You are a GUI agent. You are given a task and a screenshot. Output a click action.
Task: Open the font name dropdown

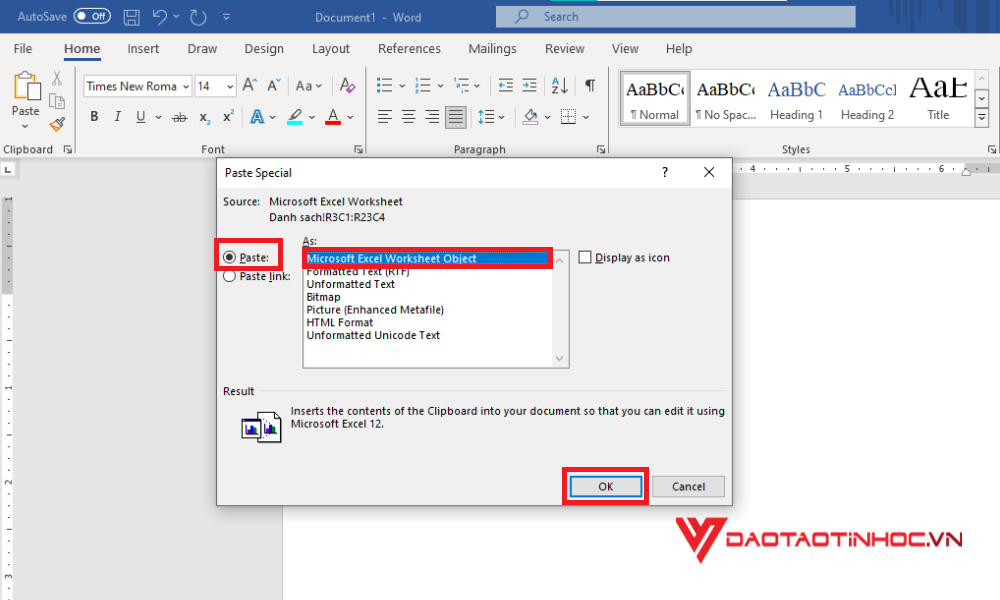(x=185, y=86)
